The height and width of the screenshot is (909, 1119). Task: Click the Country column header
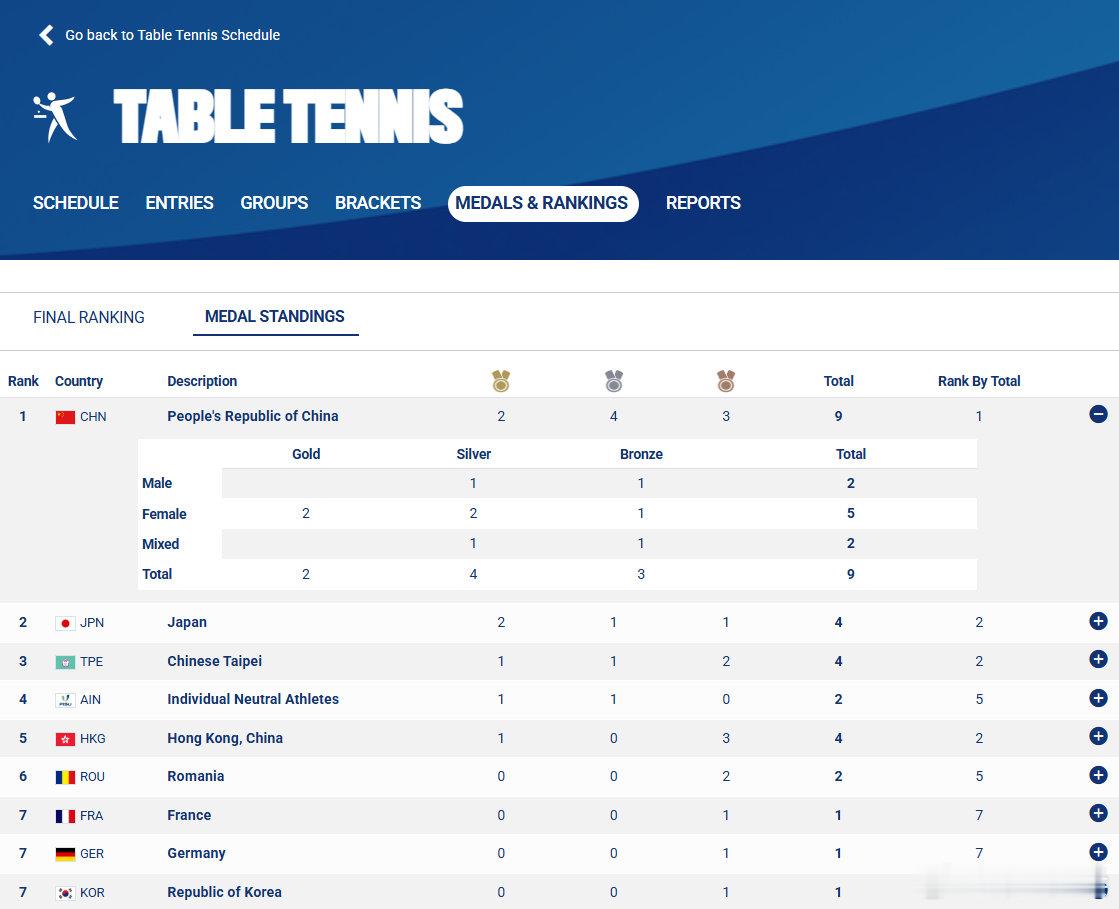coord(79,381)
